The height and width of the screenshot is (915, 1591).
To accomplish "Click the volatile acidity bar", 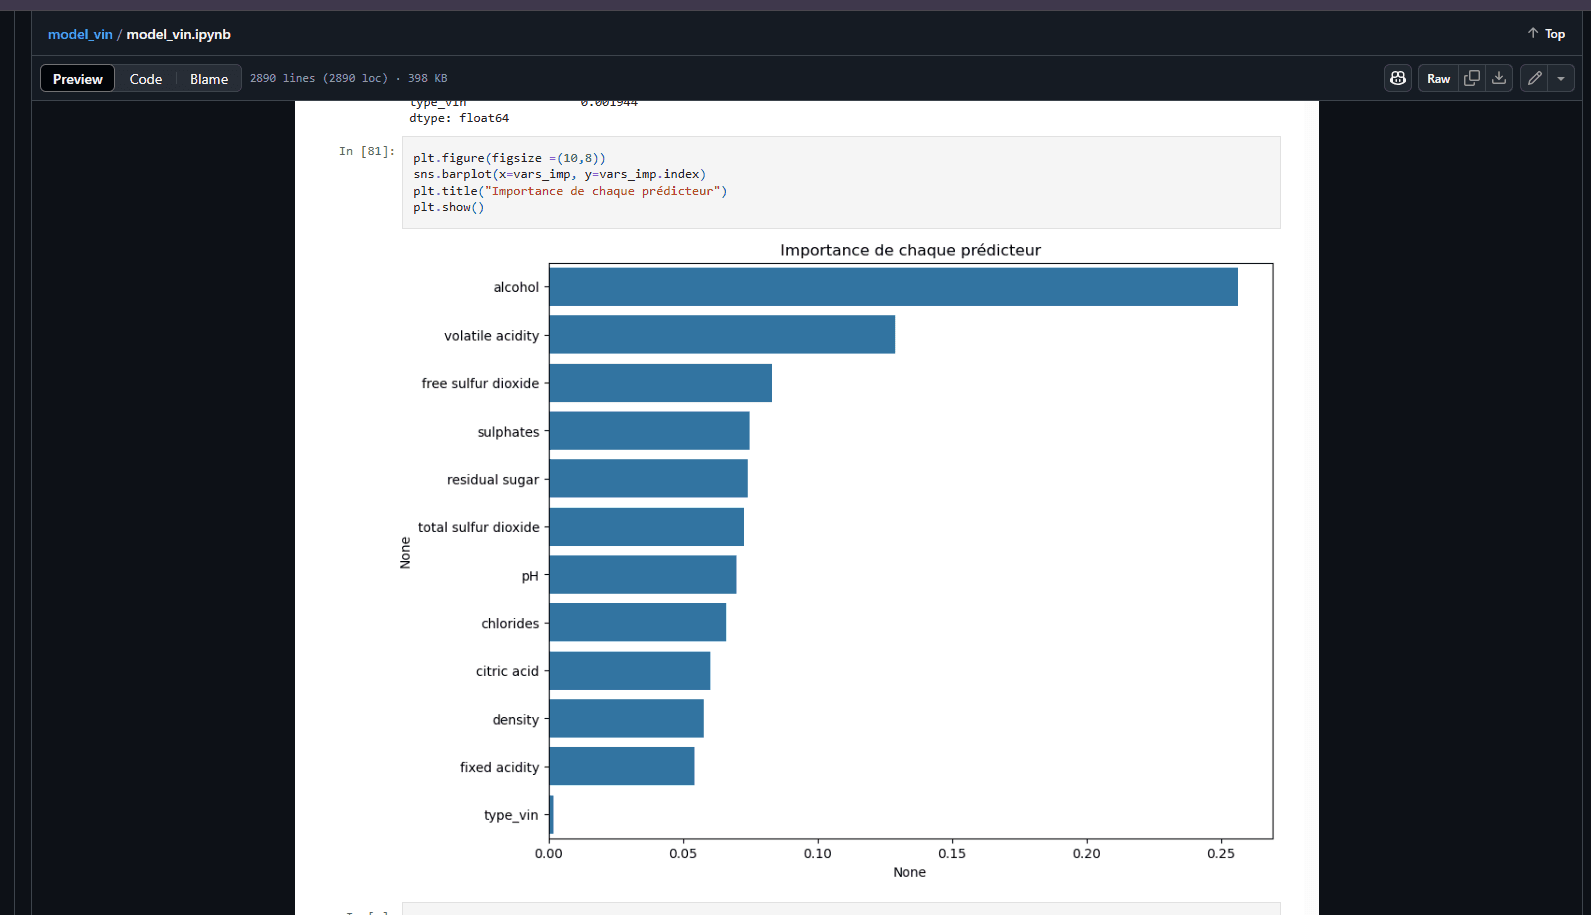I will pyautogui.click(x=721, y=335).
